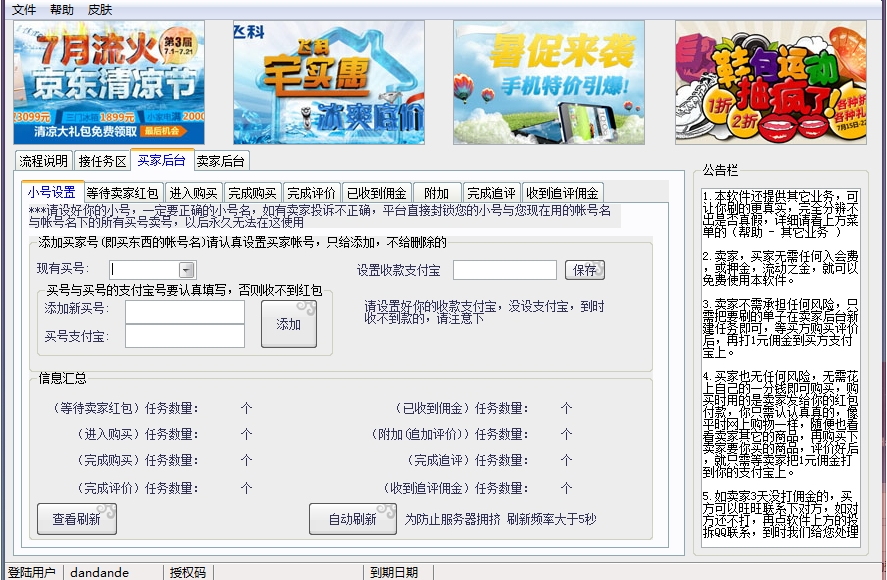
Task: Open the 飞科宅实惠 banner ad
Action: [329, 83]
